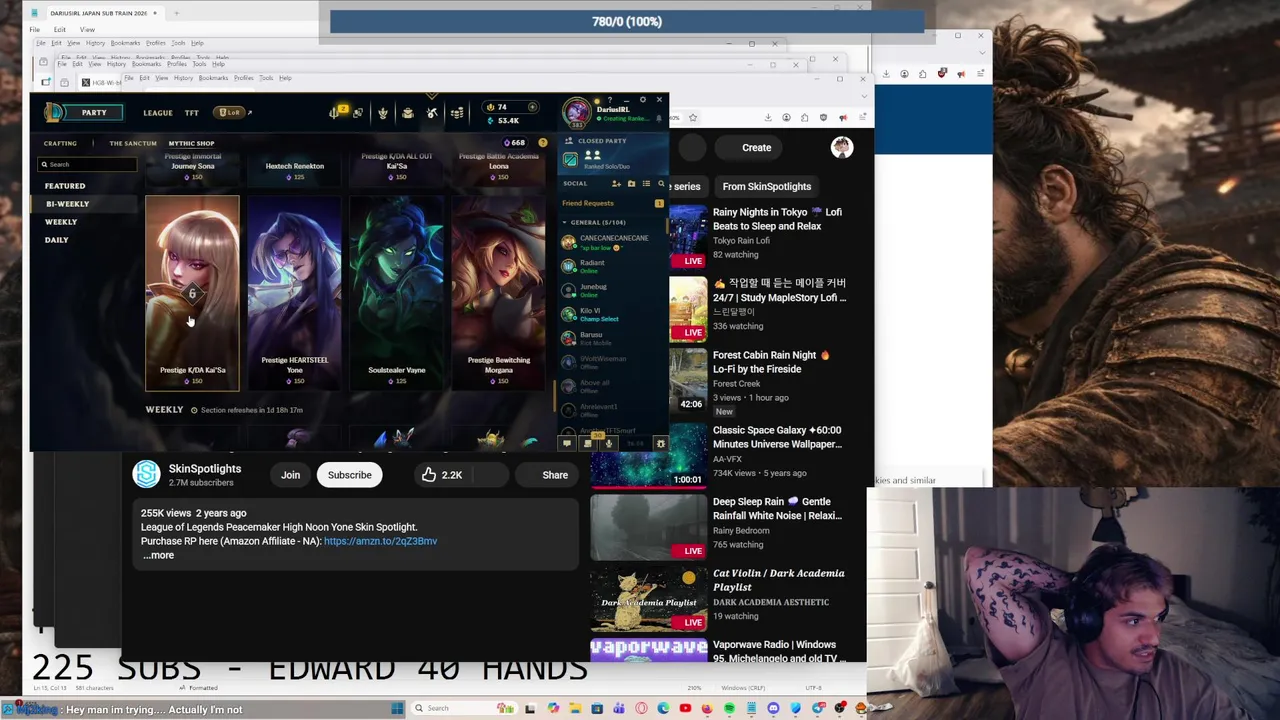Click the new folder icon in SOCIAL

(x=631, y=183)
